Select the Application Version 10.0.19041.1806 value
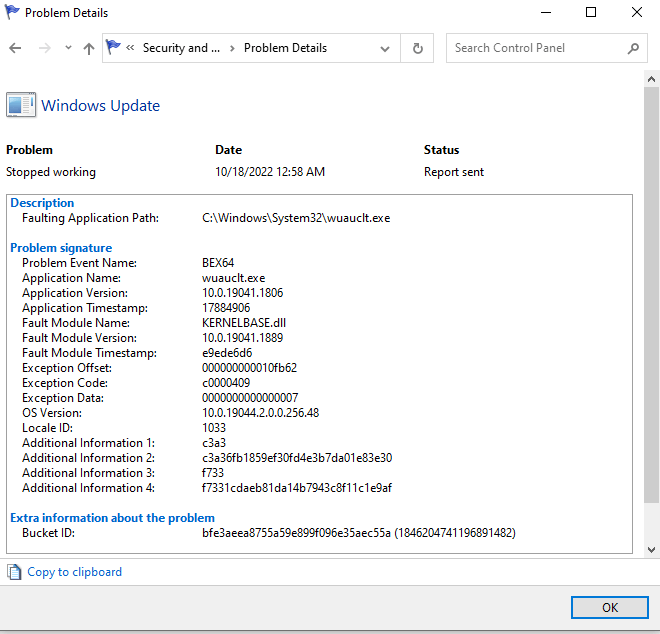This screenshot has height=634, width=660. point(242,293)
